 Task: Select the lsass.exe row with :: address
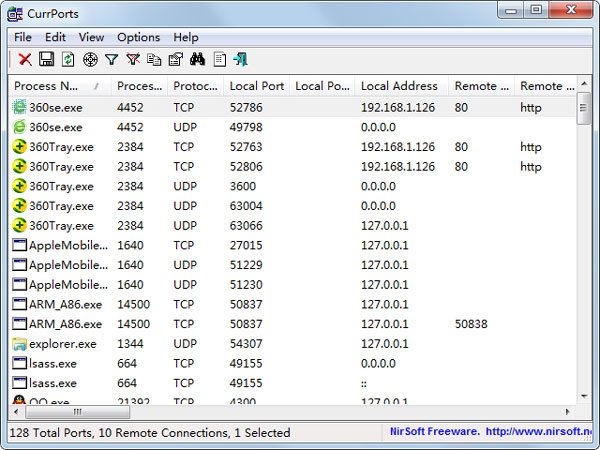click(x=293, y=383)
